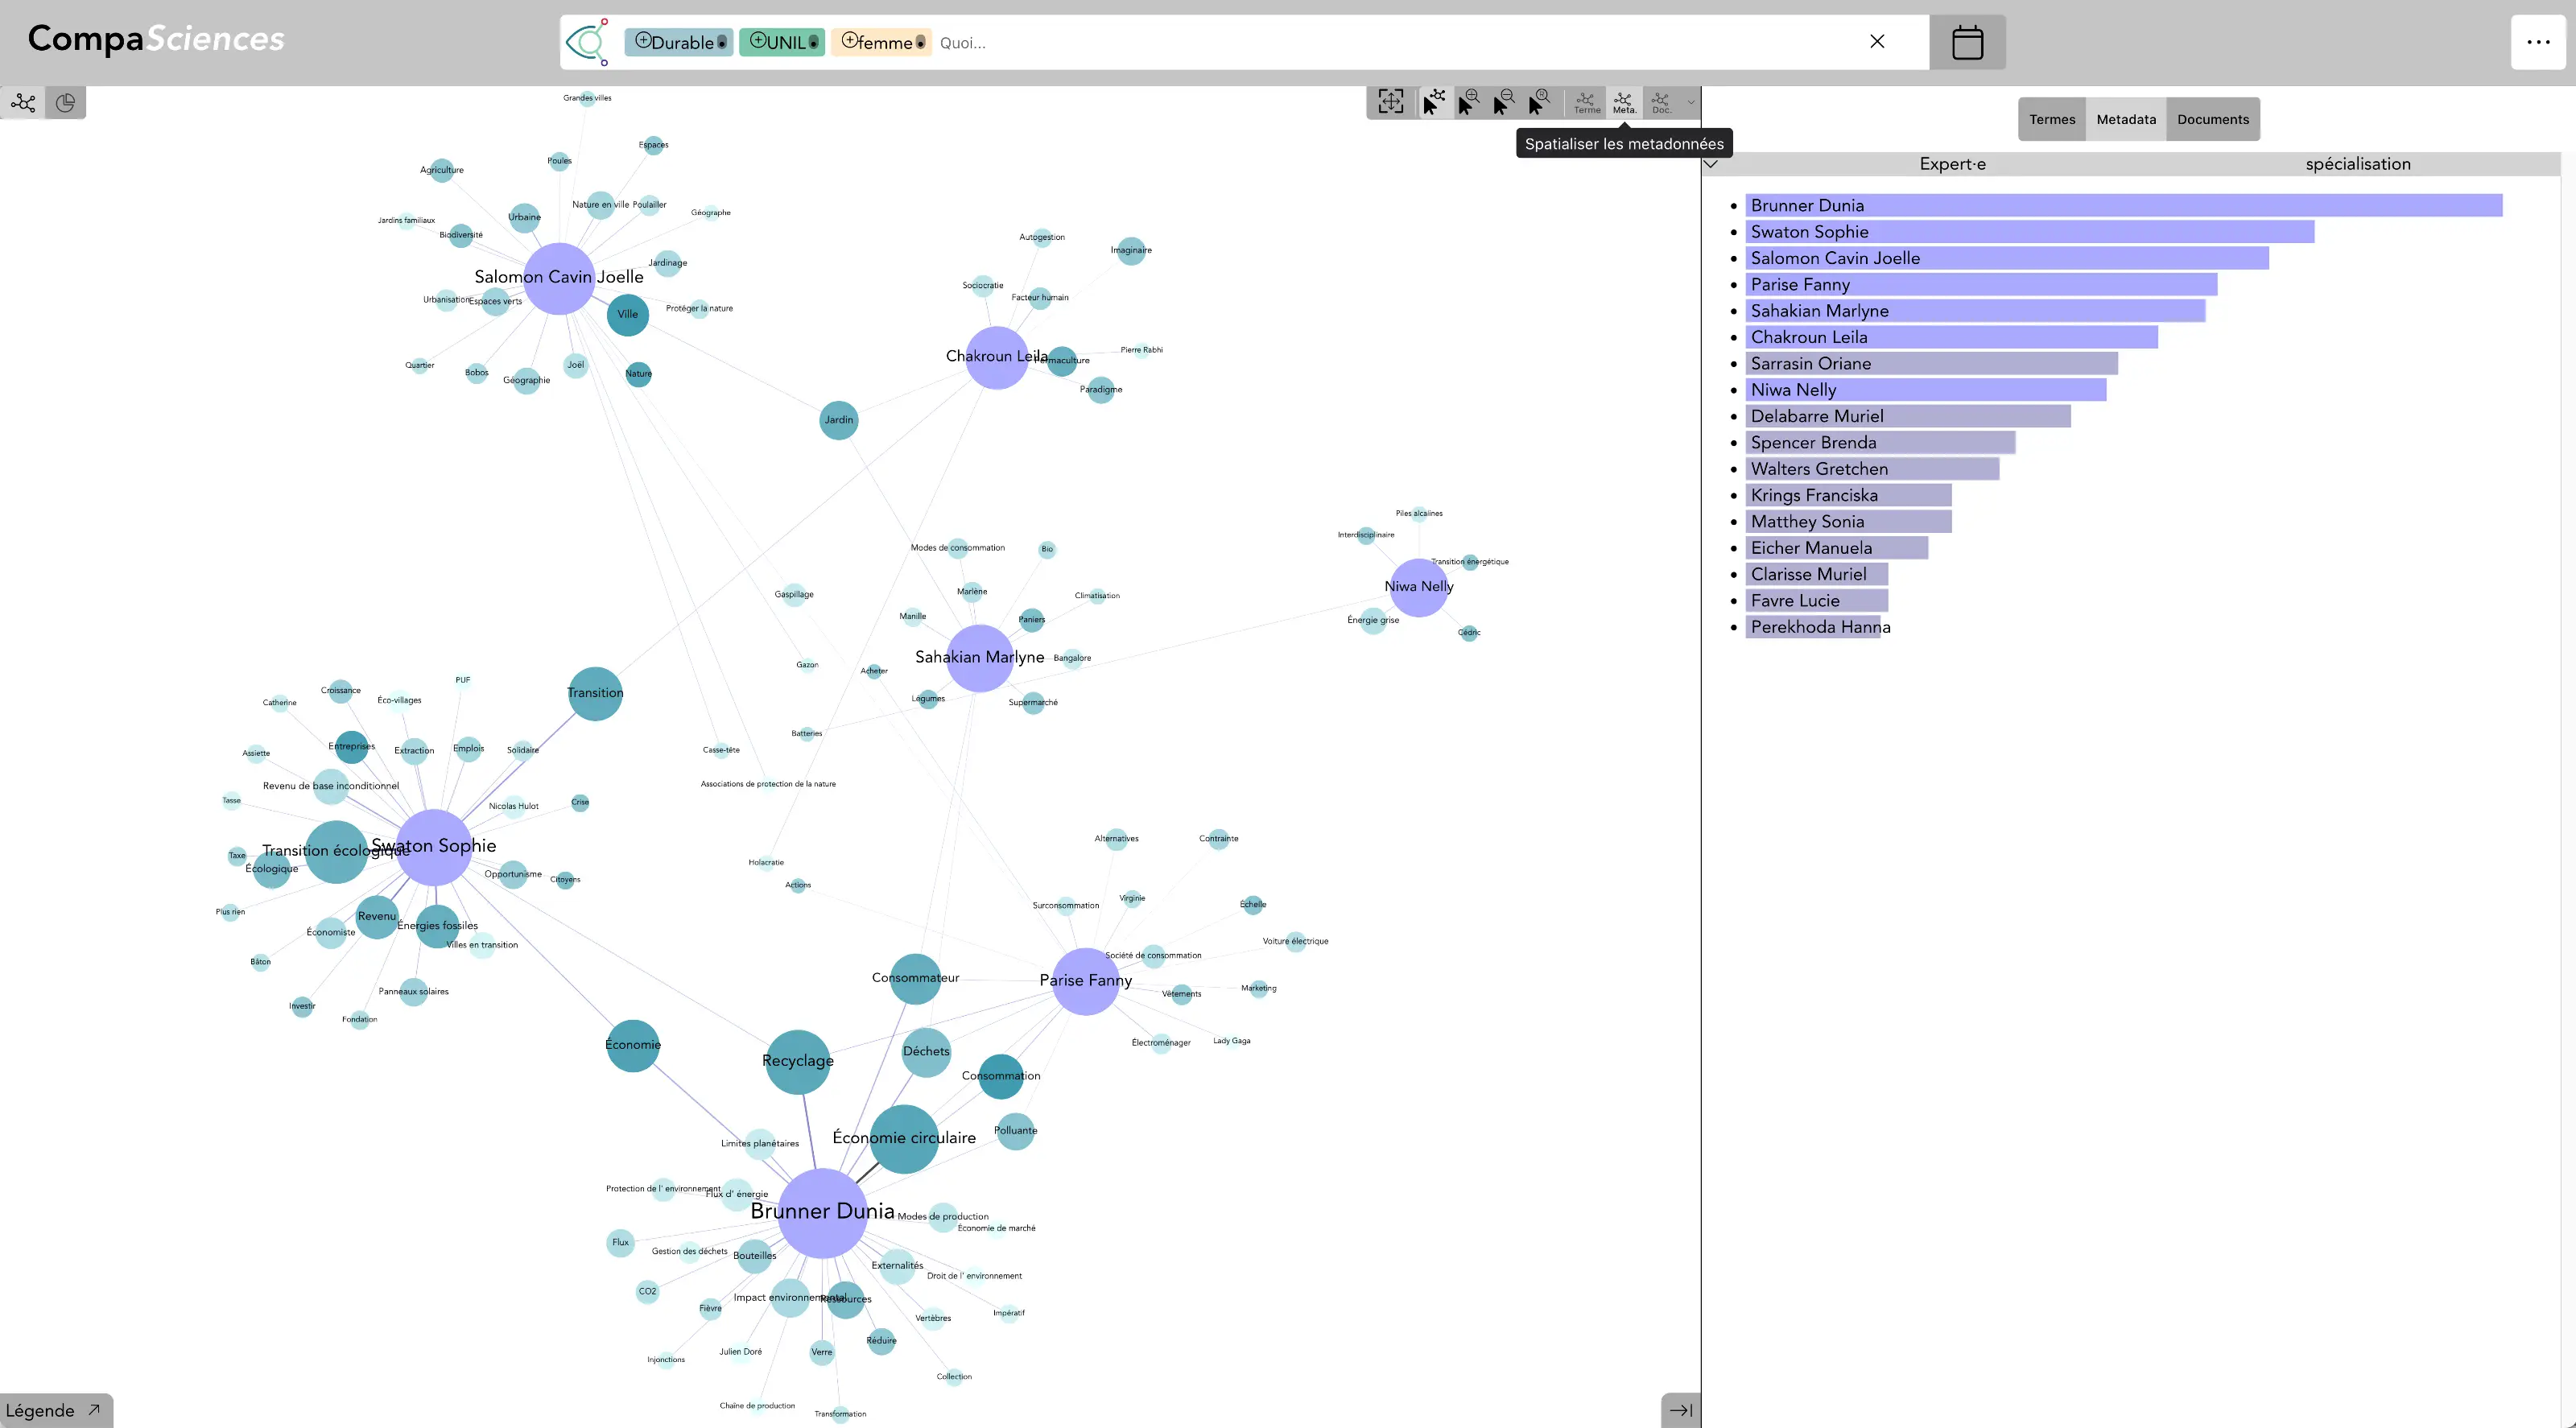Expand the spatialization options chevron
Viewport: 2576px width, 1428px height.
(x=1691, y=102)
